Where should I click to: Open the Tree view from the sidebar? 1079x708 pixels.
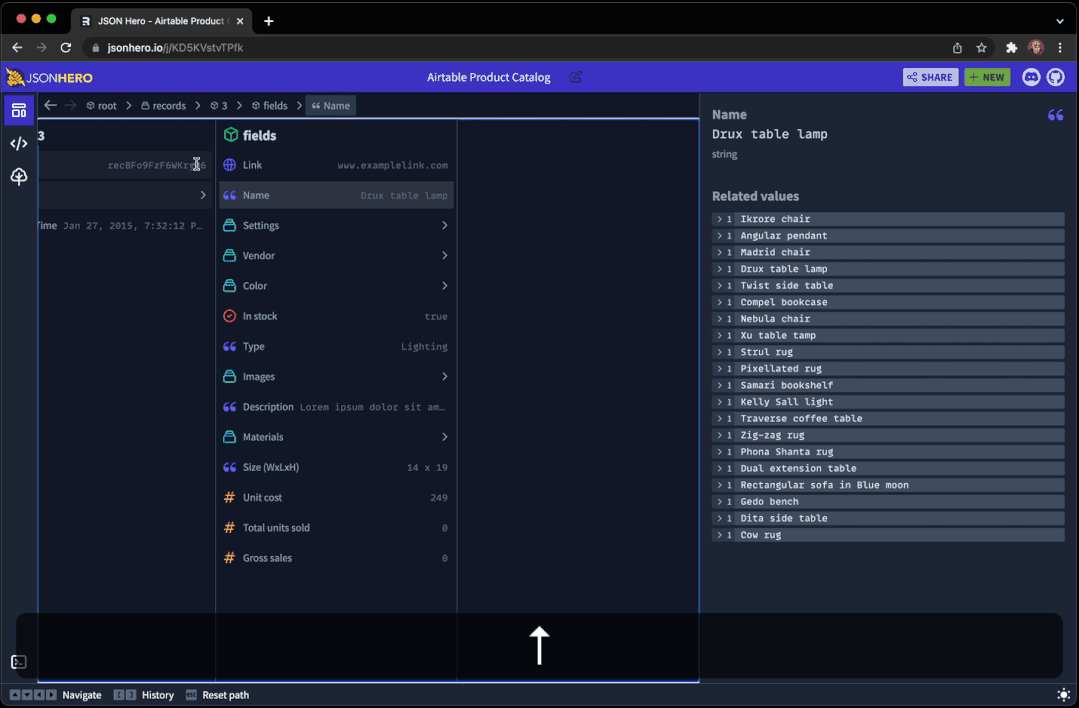(18, 176)
